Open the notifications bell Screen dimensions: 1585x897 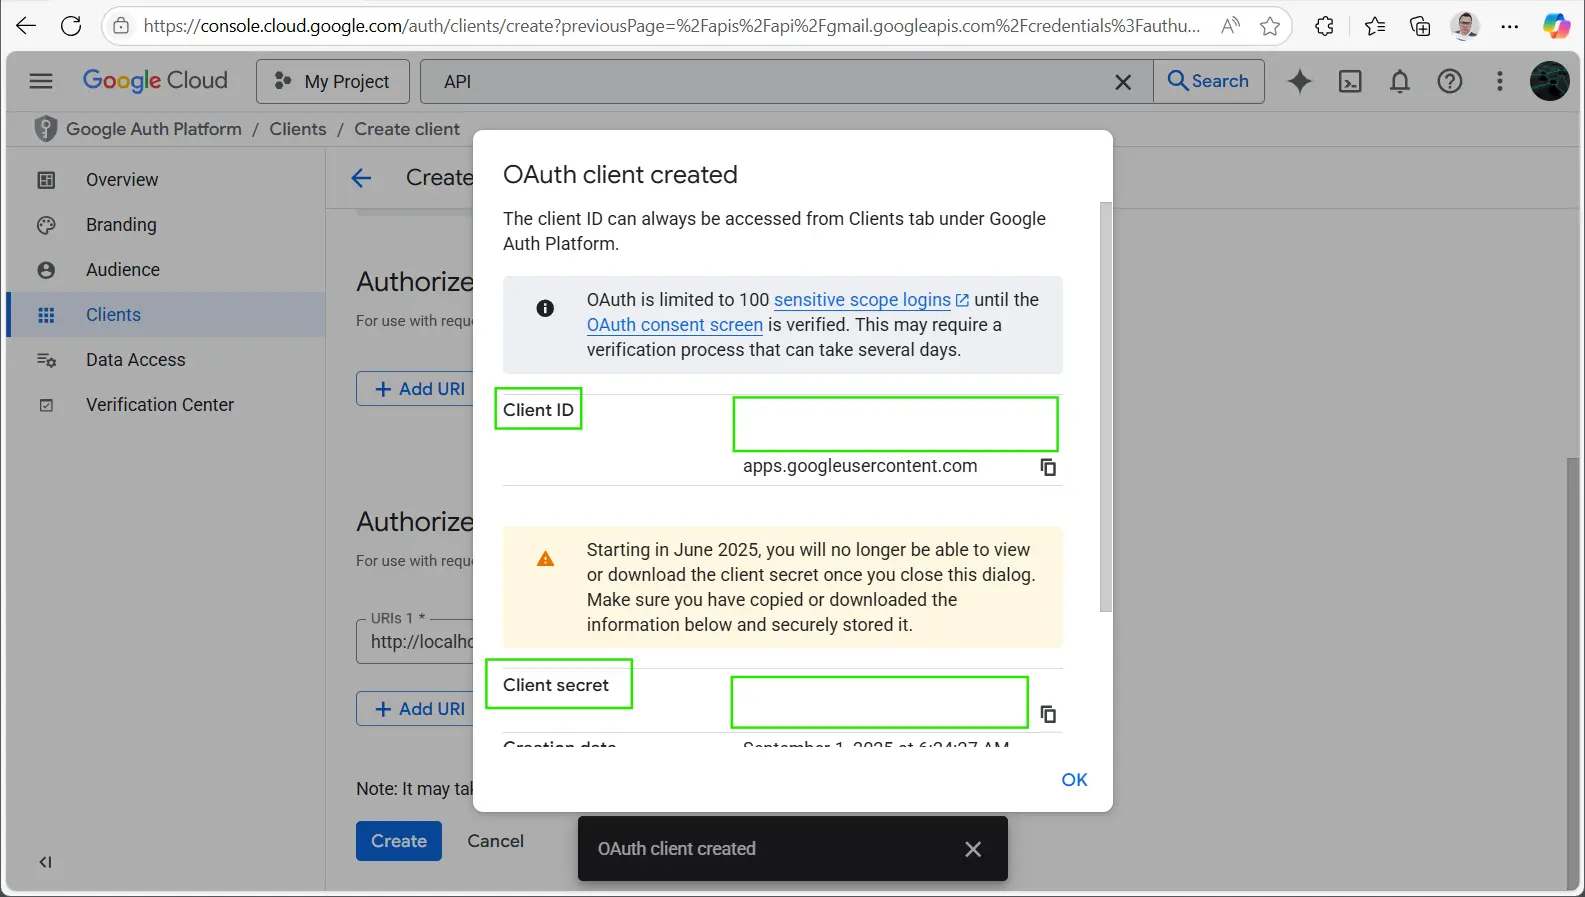coord(1400,82)
